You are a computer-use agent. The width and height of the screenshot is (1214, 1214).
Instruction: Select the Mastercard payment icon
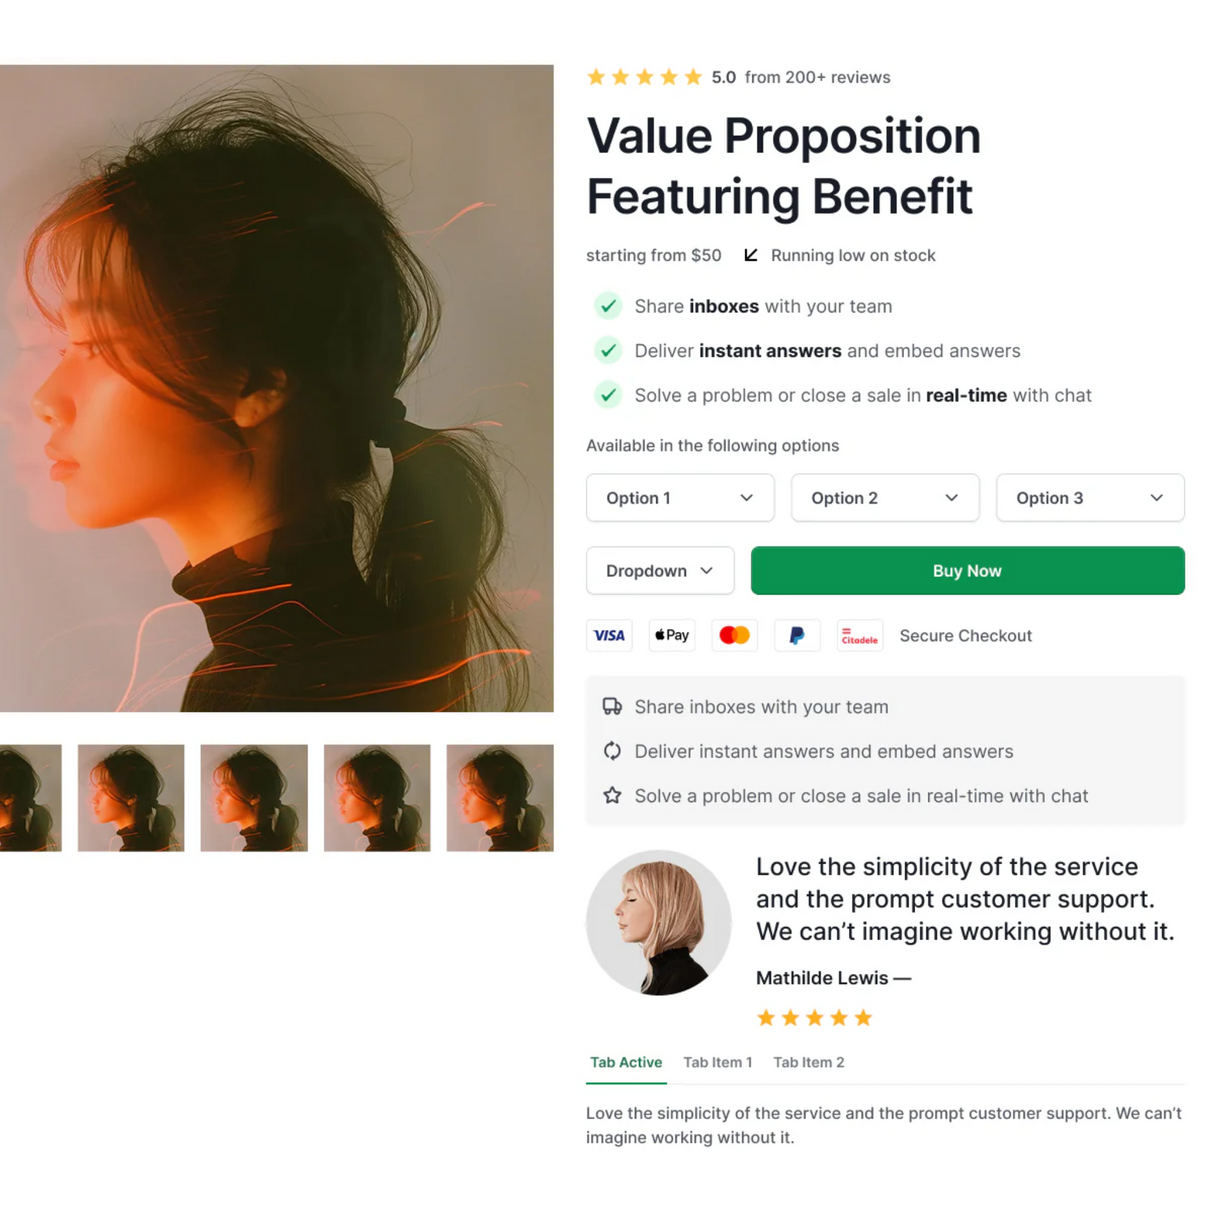734,636
